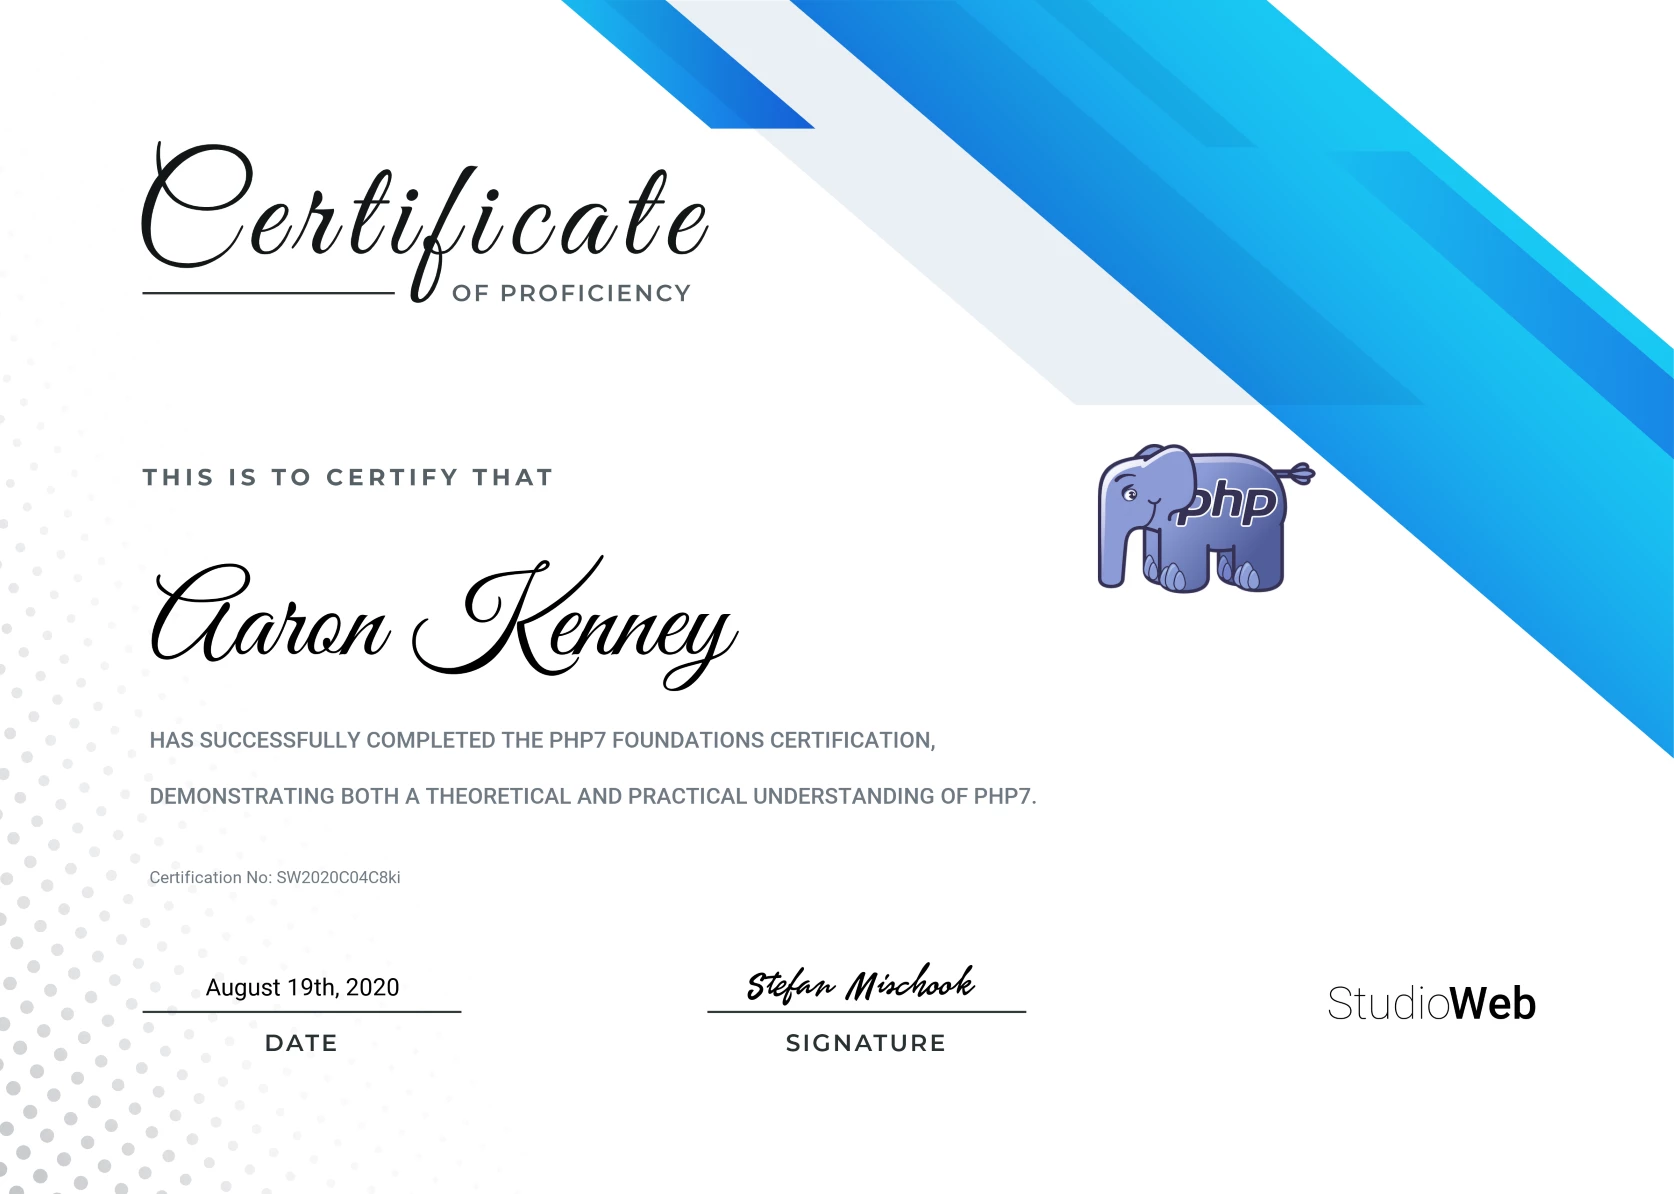This screenshot has height=1194, width=1674.
Task: Click the 'SIGNATURE' label
Action: point(866,1043)
